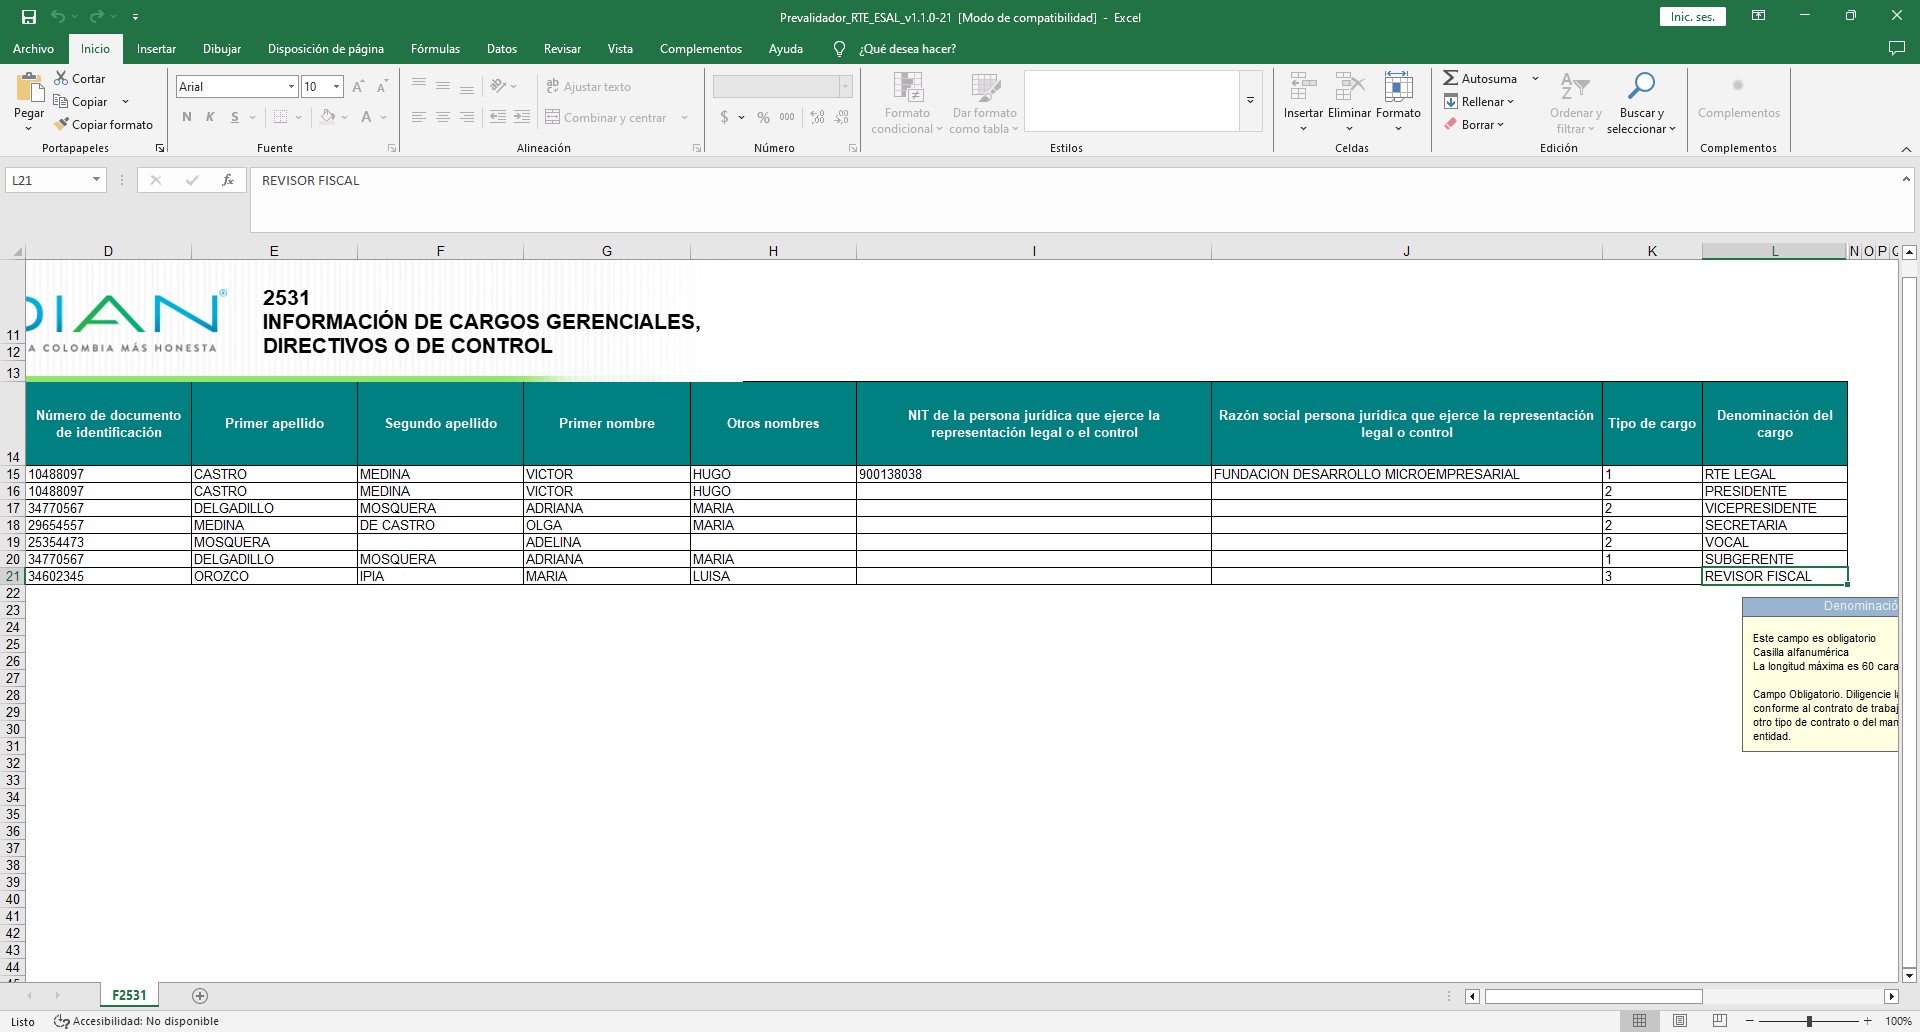Open the font size dropdown
The image size is (1920, 1032).
337,87
